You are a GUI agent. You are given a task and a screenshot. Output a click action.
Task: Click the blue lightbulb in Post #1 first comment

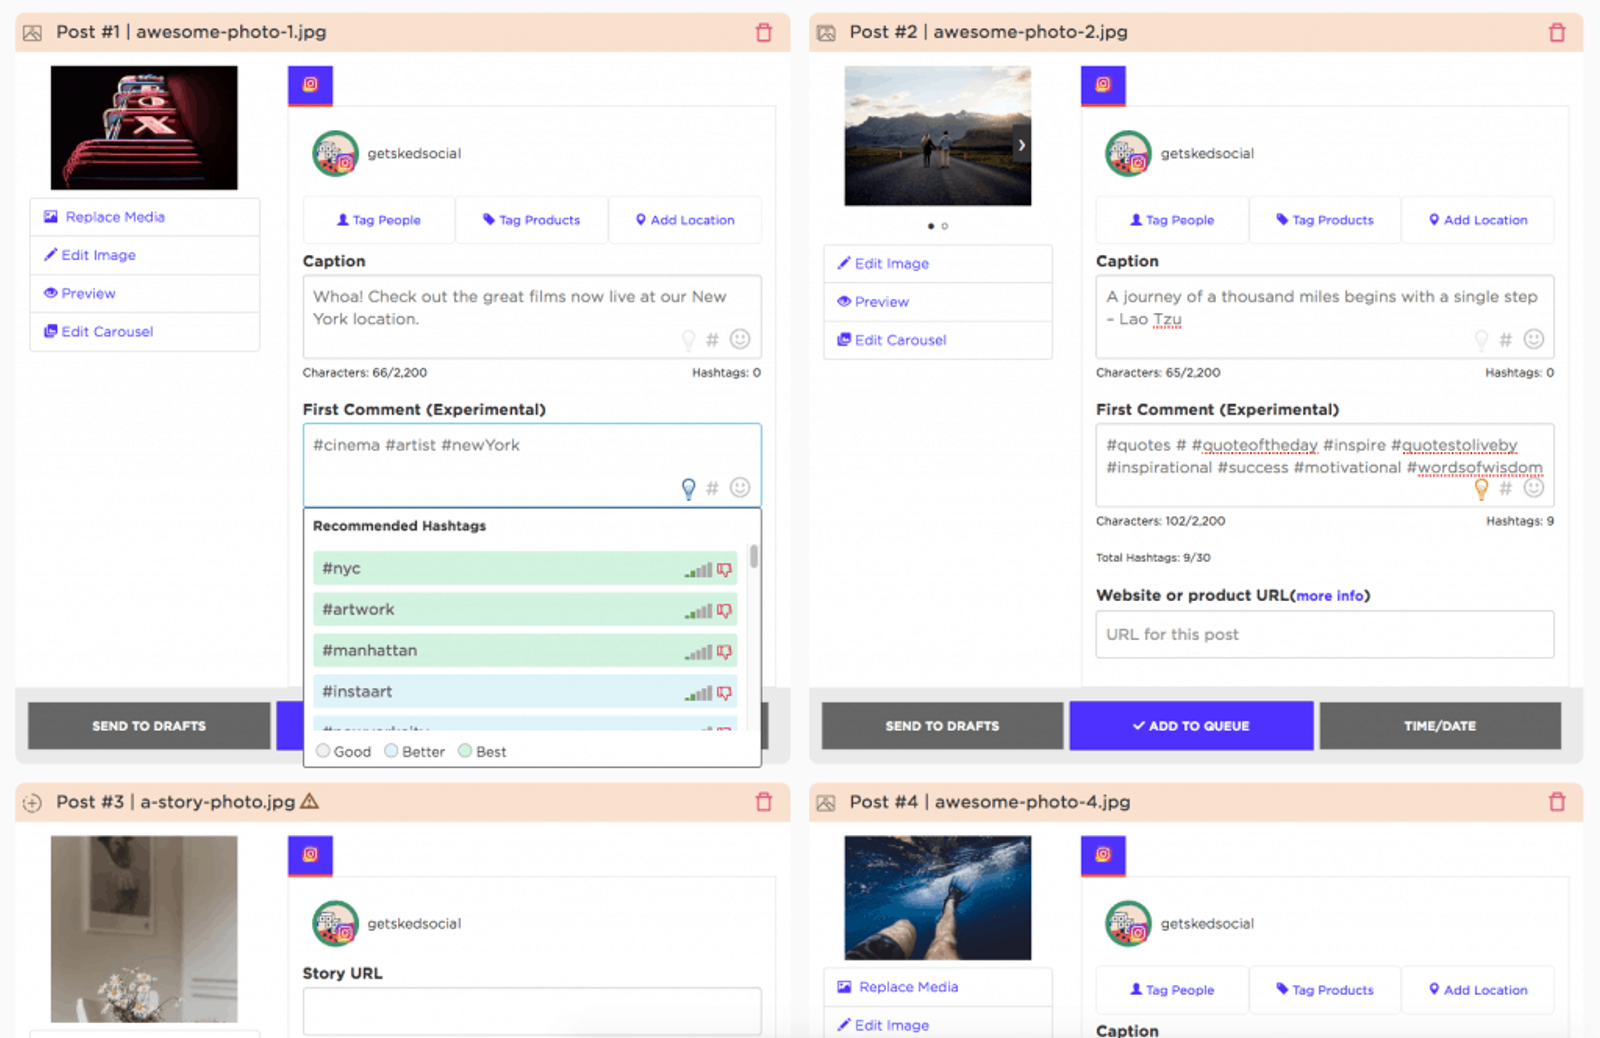click(x=688, y=488)
